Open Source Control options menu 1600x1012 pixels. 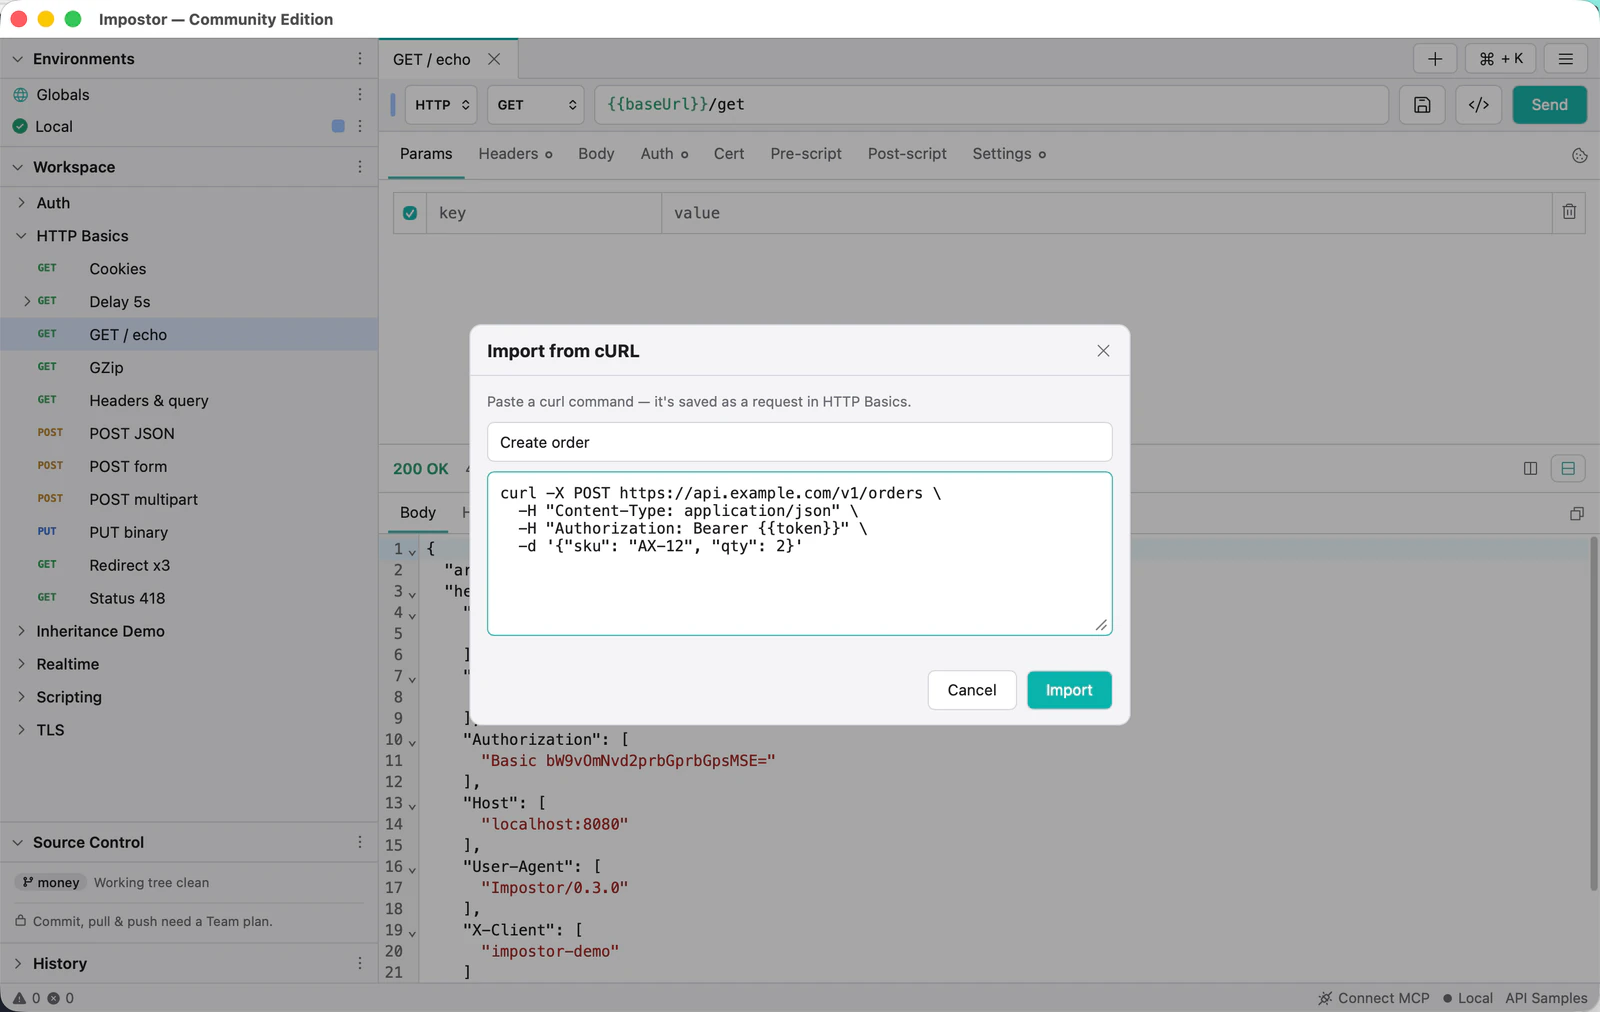click(360, 842)
